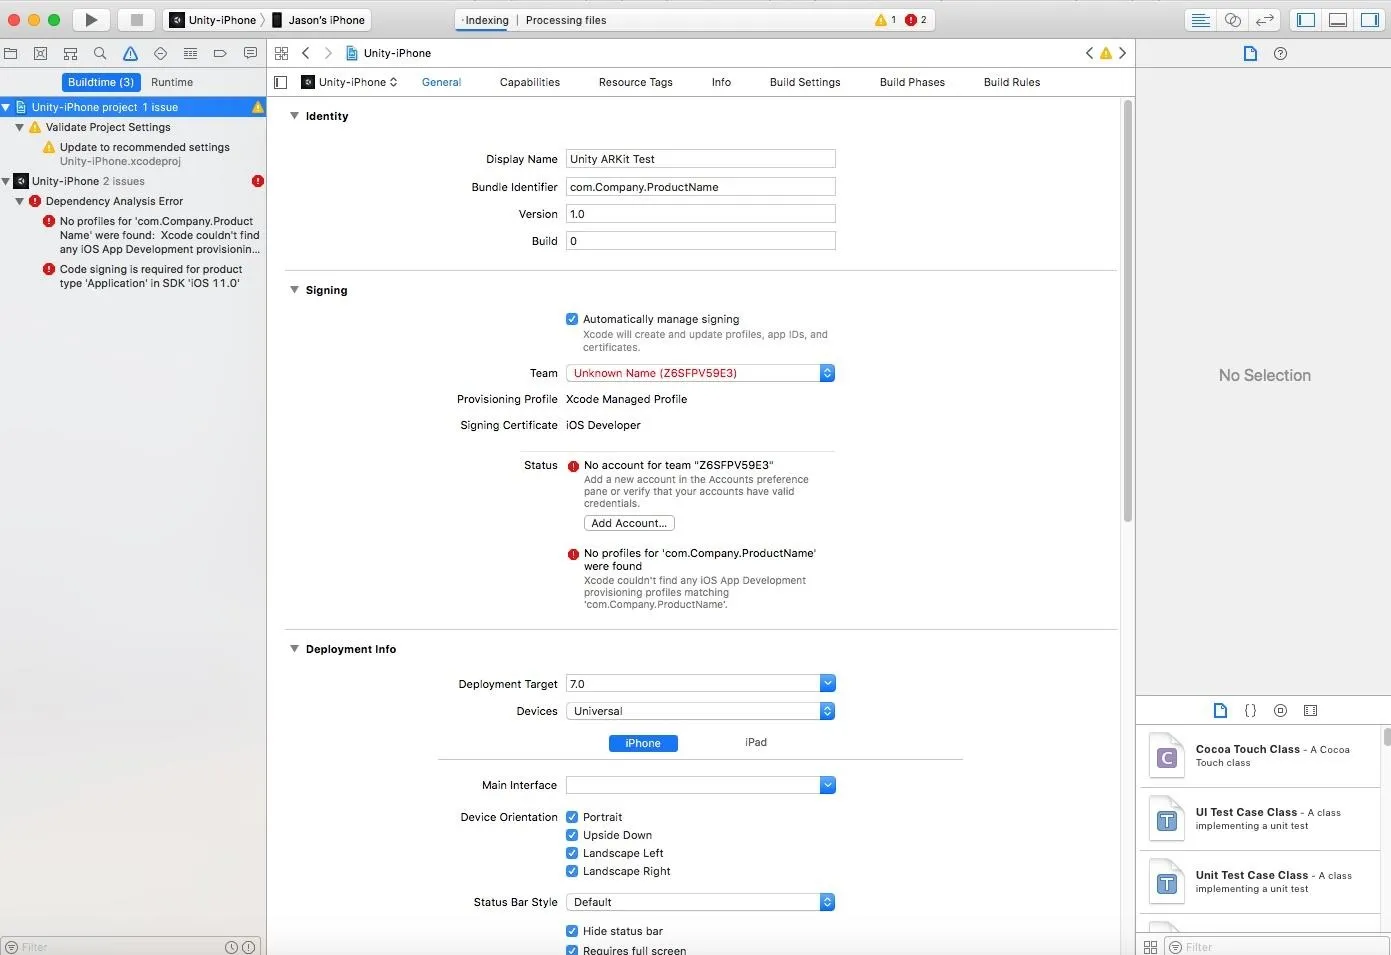The height and width of the screenshot is (955, 1391).
Task: Show the File Template library icon
Action: click(x=1220, y=710)
